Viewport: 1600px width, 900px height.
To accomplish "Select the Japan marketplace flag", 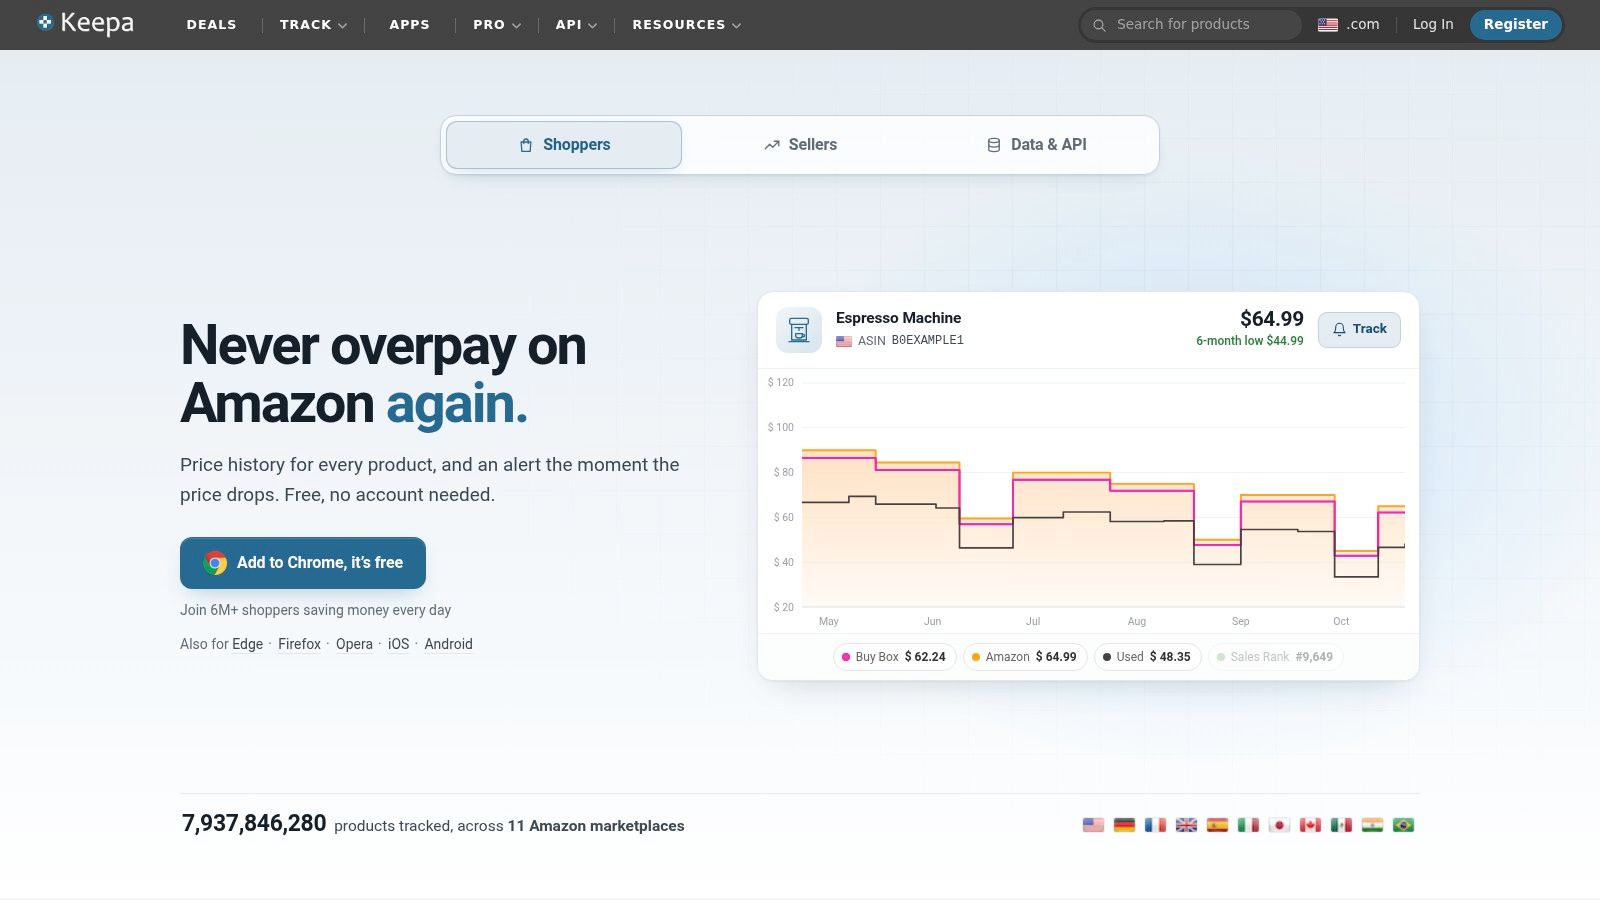I will pos(1279,825).
